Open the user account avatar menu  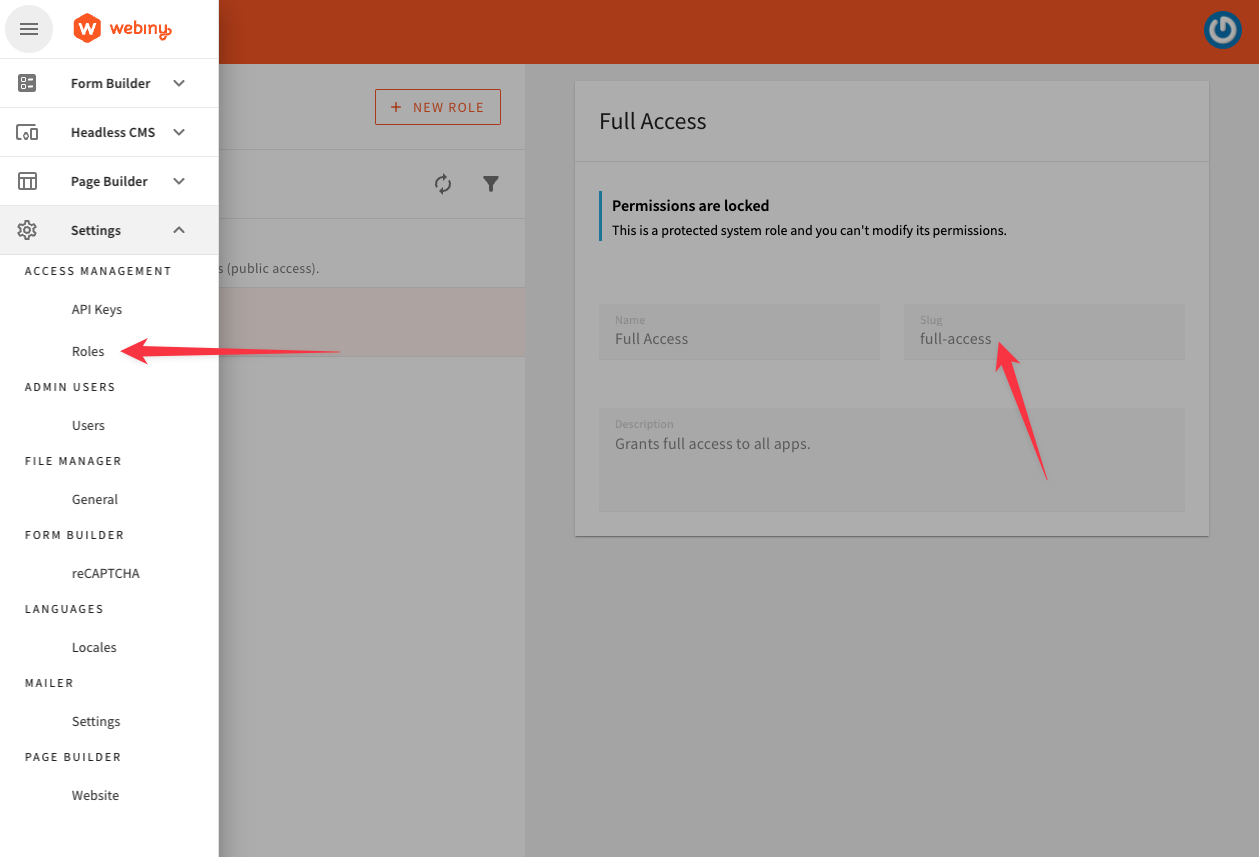pos(1222,30)
